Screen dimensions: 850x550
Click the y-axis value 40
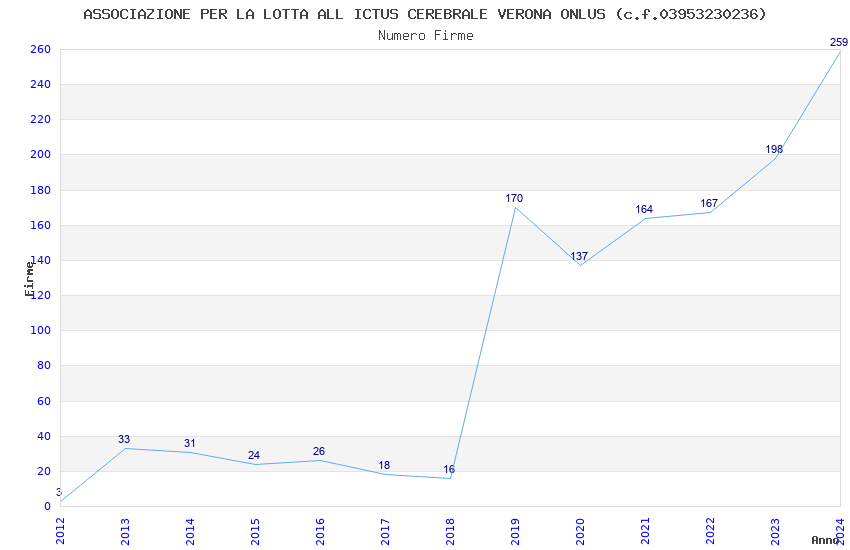point(43,436)
